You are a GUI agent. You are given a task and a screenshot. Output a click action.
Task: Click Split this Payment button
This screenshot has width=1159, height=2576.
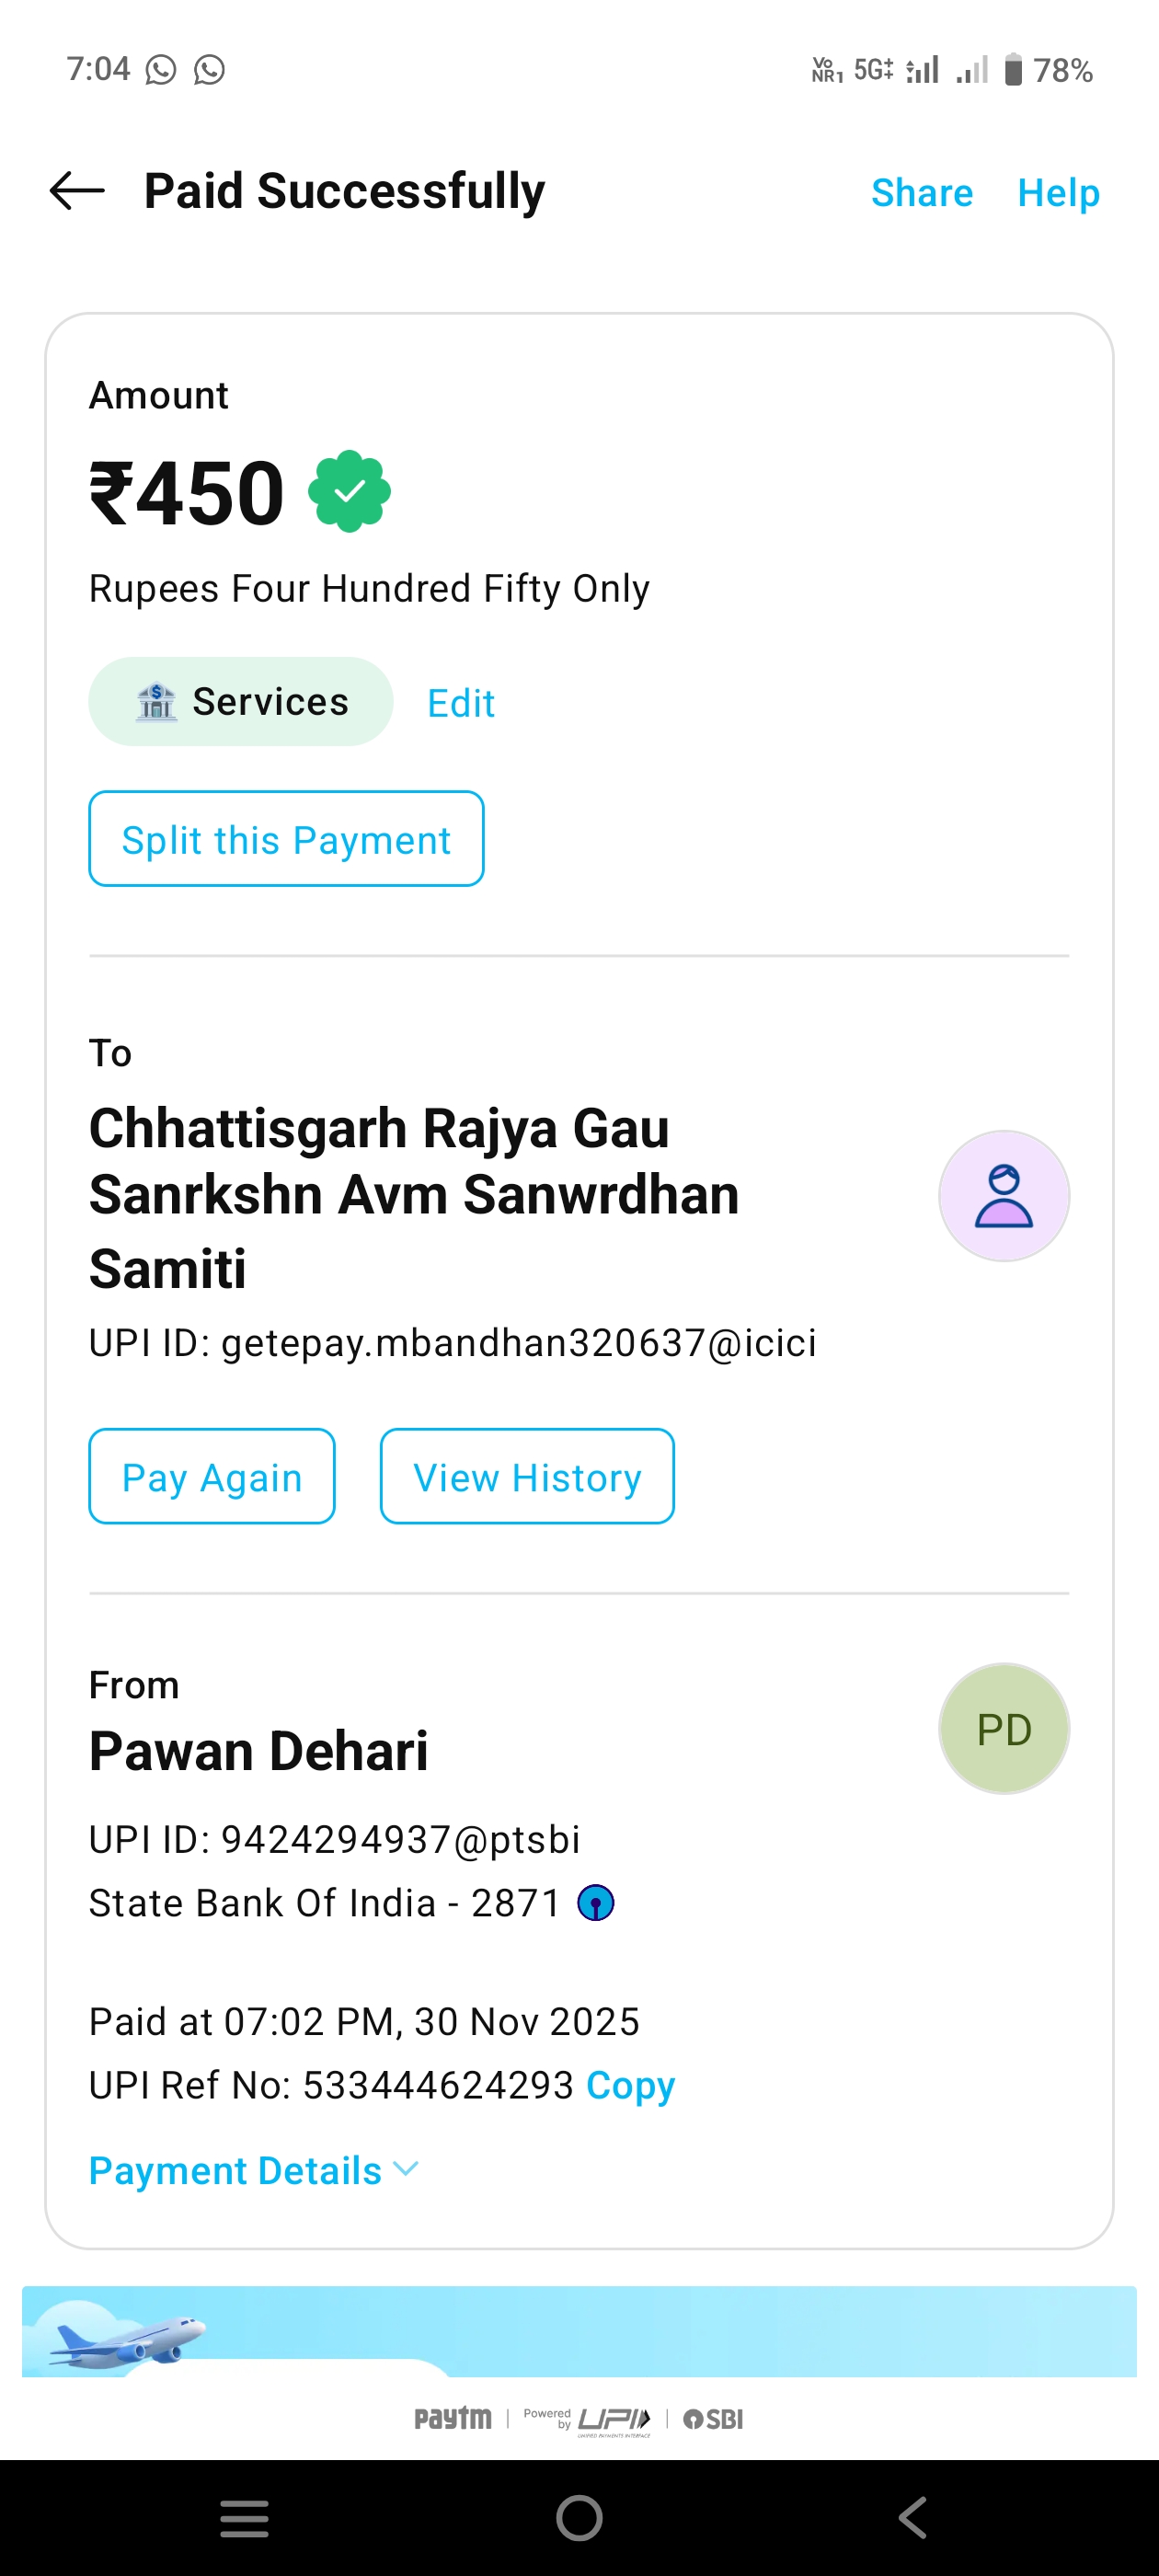[x=286, y=839]
